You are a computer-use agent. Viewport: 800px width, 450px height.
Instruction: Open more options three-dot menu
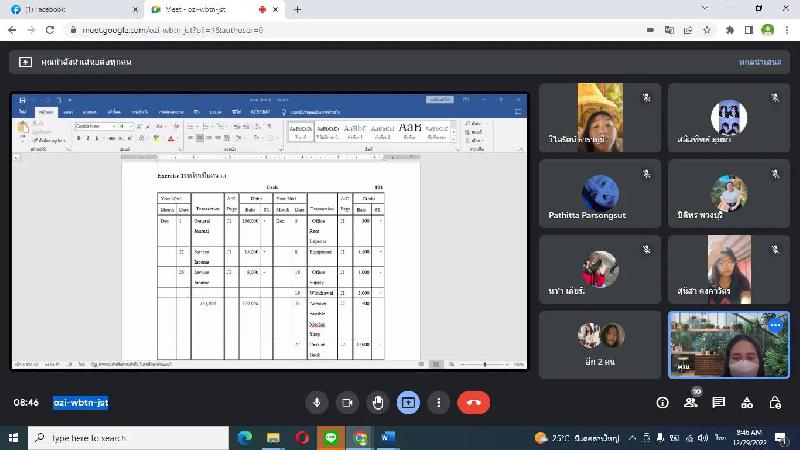point(438,402)
